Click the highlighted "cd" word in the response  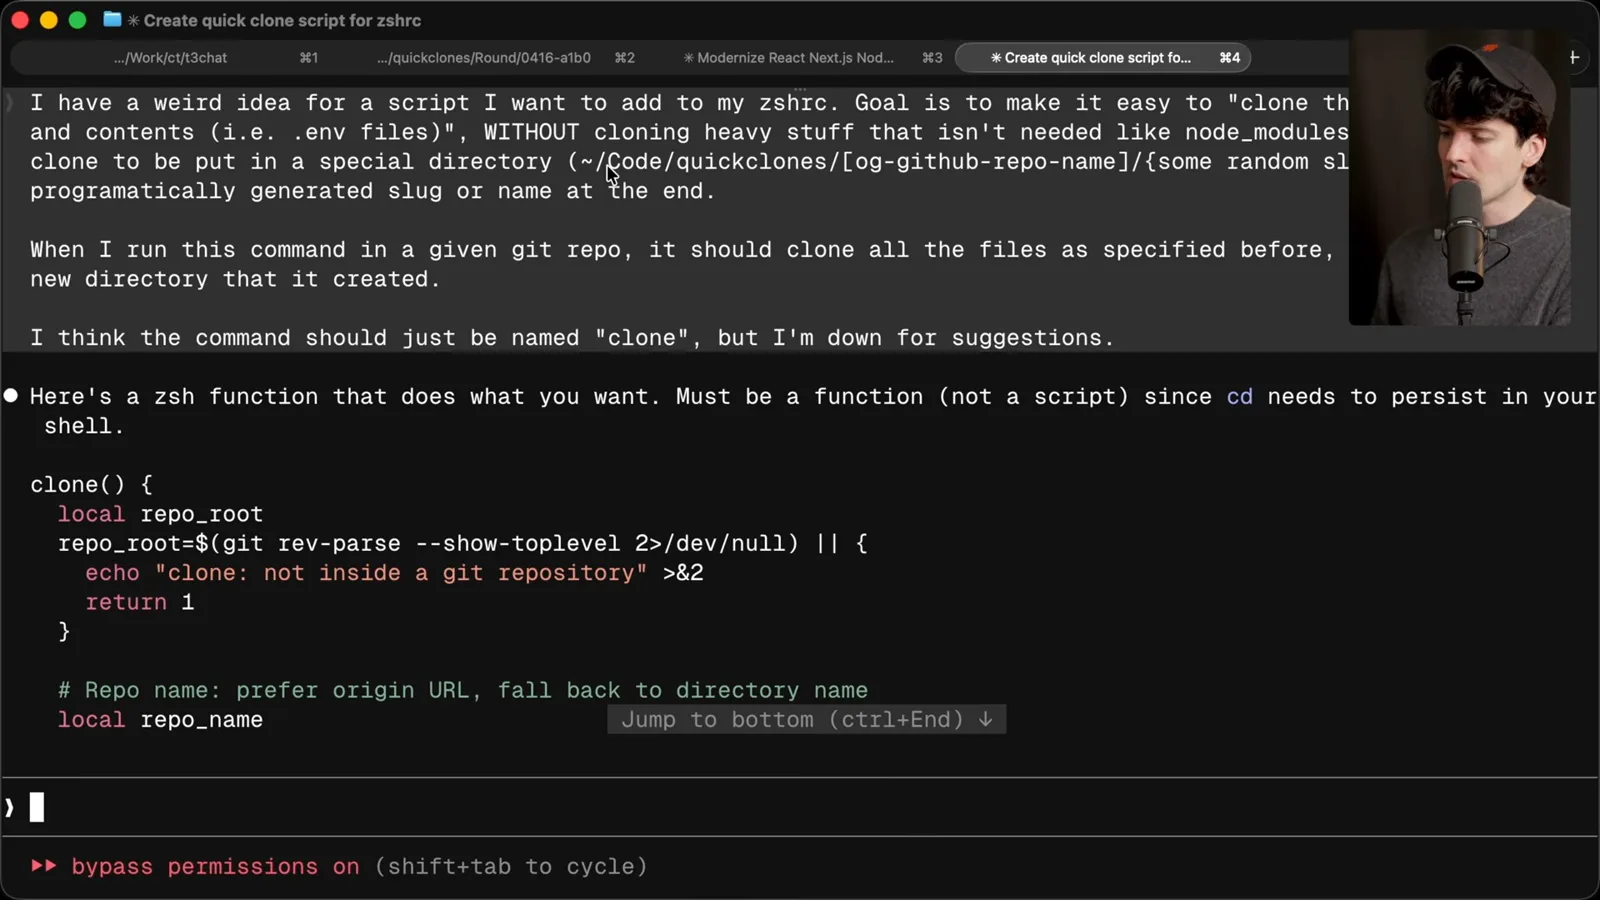click(x=1240, y=397)
